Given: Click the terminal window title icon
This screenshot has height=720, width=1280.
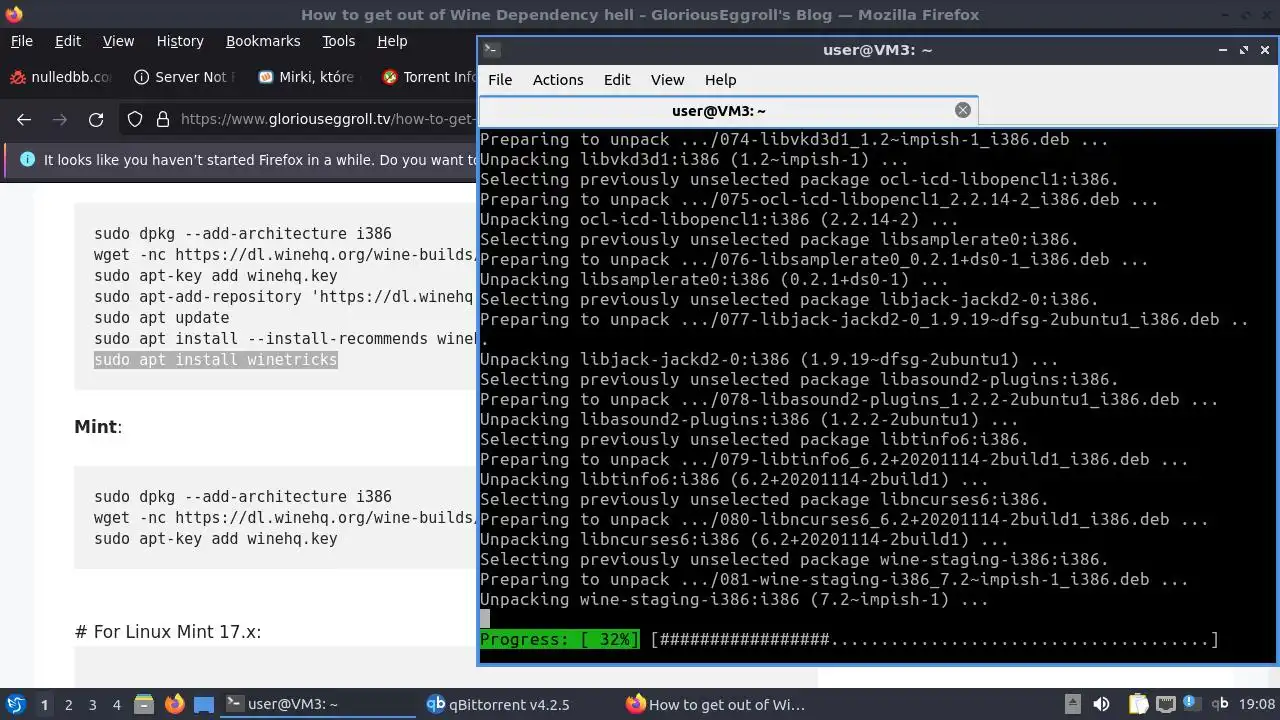Looking at the screenshot, I should (x=491, y=50).
